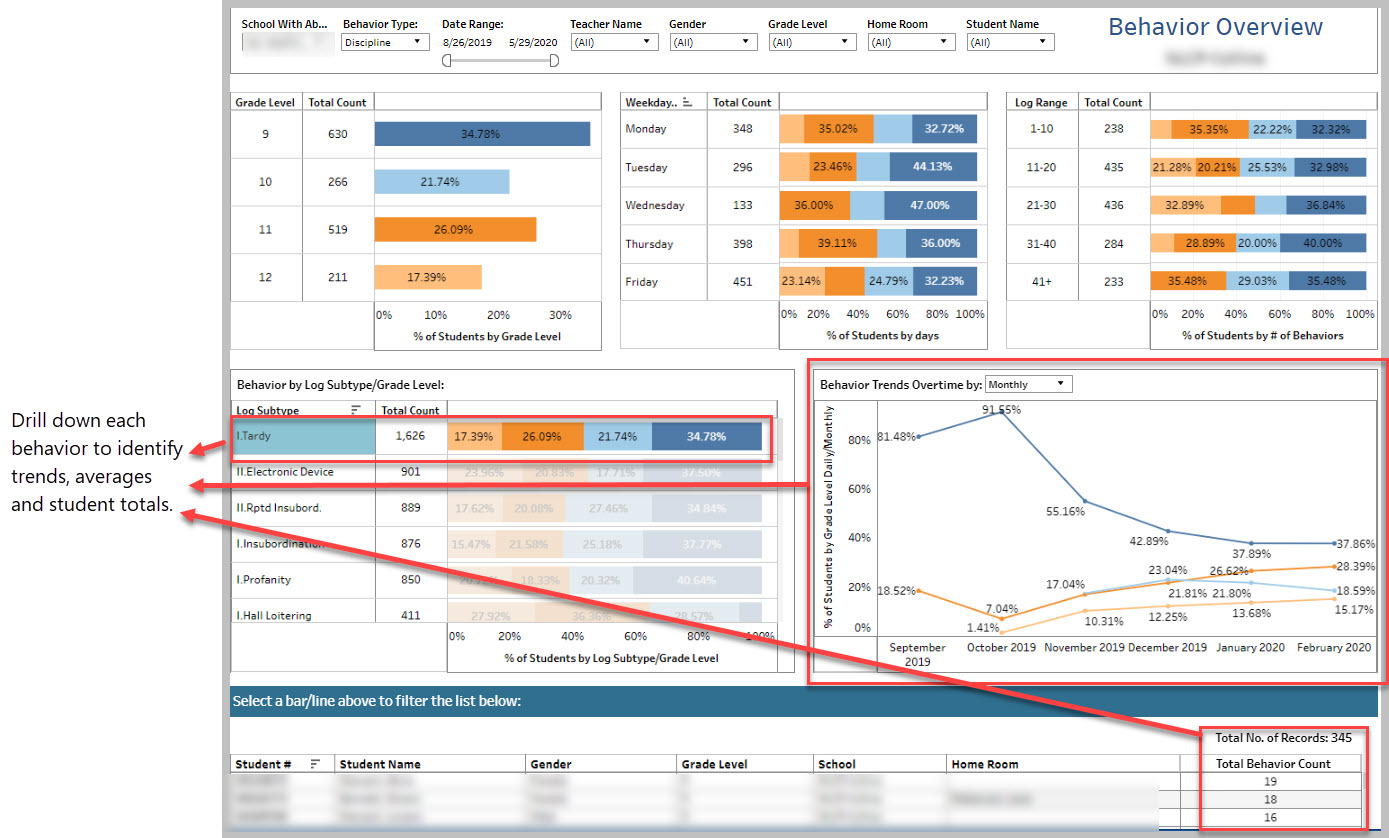Sort by the Weekday column sort icon
The height and width of the screenshot is (838, 1389).
click(688, 103)
